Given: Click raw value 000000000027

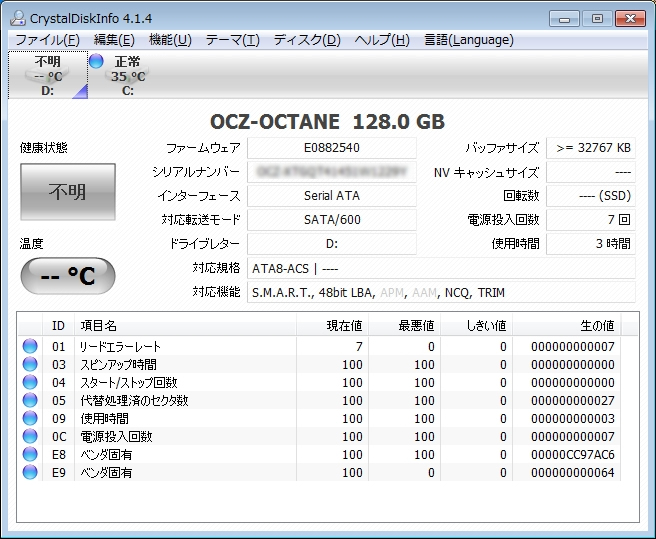Looking at the screenshot, I should point(573,400).
